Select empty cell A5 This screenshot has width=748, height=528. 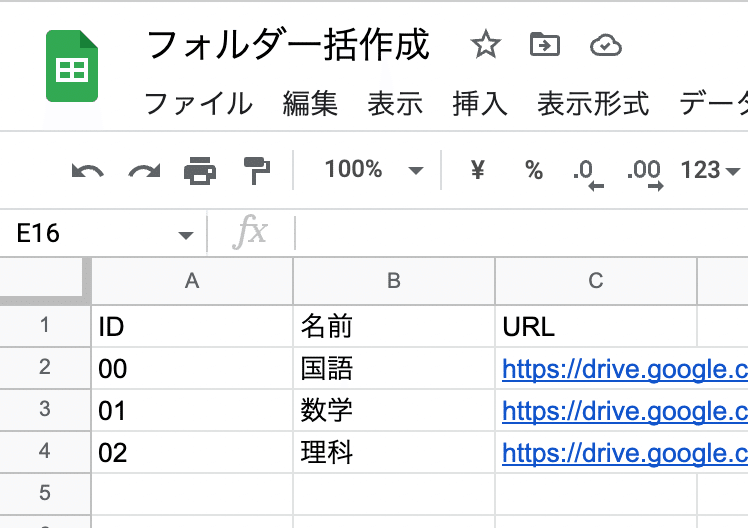tap(192, 494)
